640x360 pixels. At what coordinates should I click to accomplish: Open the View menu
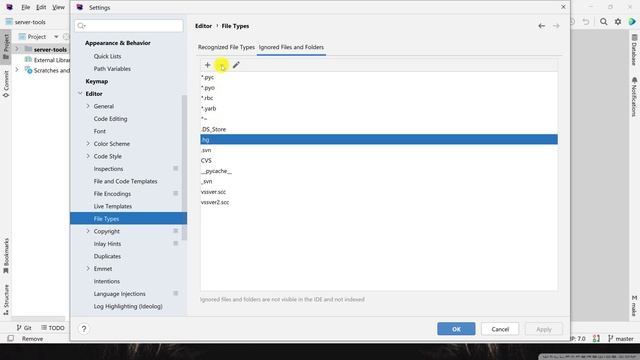point(58,7)
